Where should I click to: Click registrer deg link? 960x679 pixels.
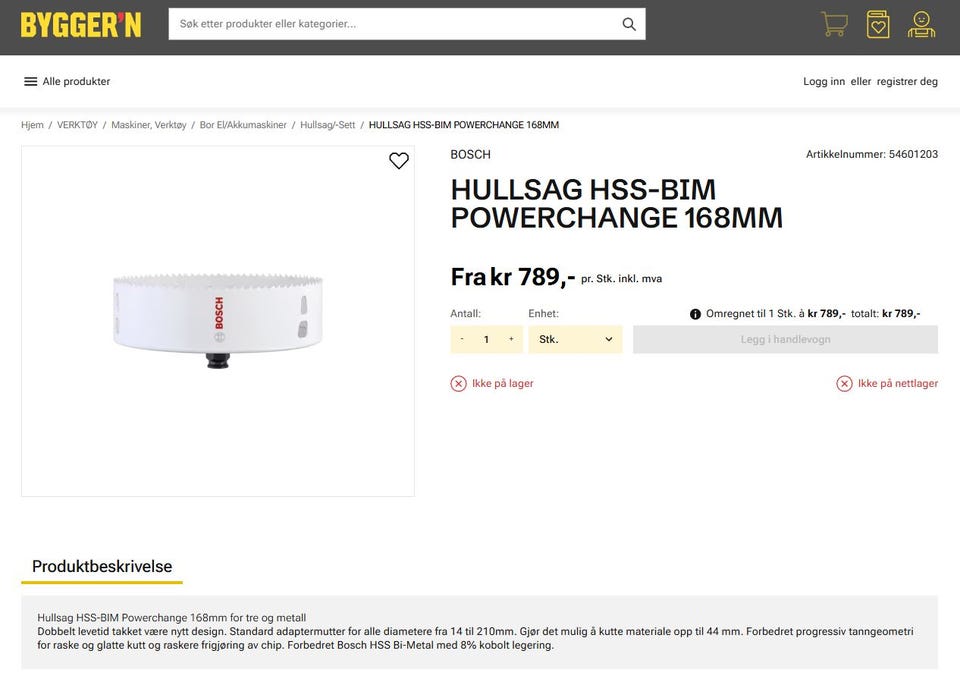[x=907, y=82]
